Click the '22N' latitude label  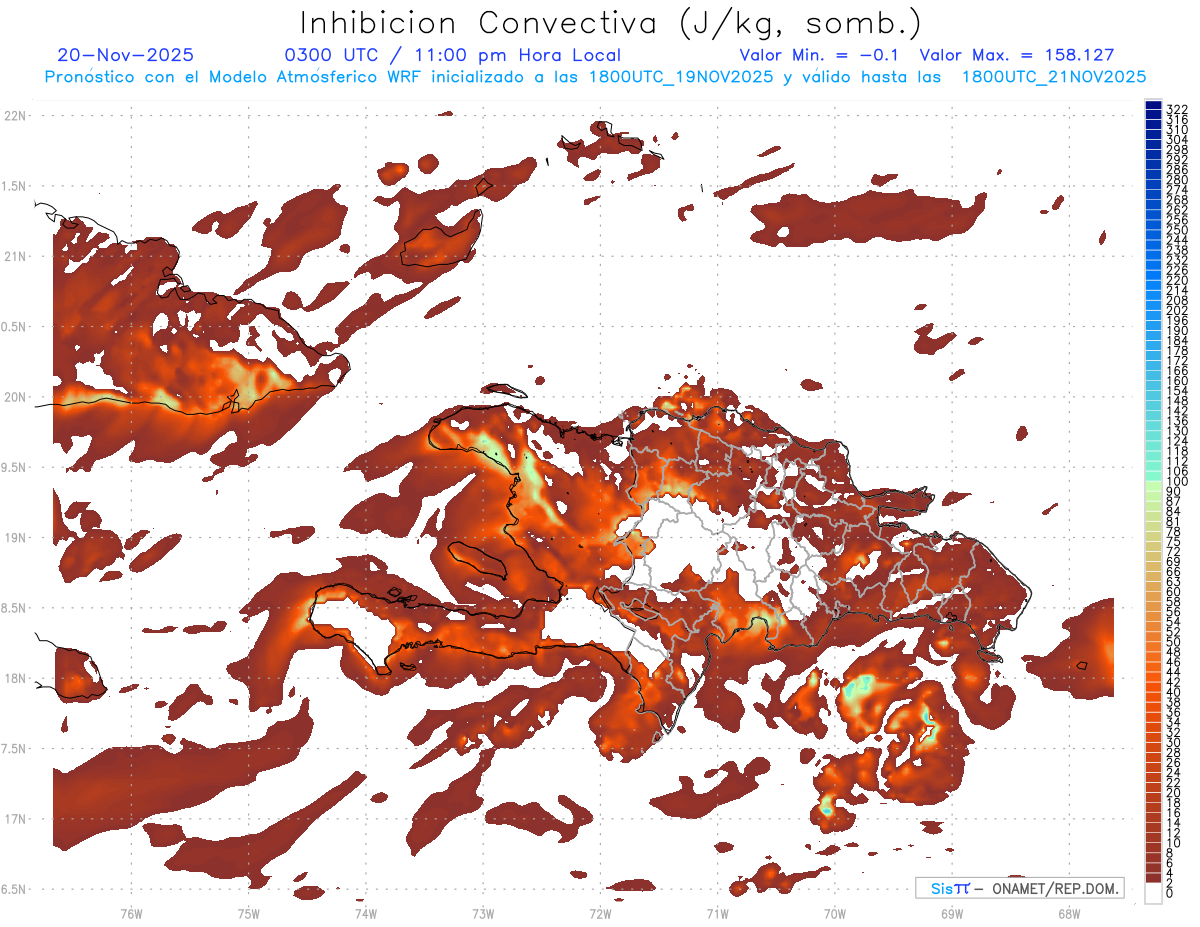pos(15,116)
